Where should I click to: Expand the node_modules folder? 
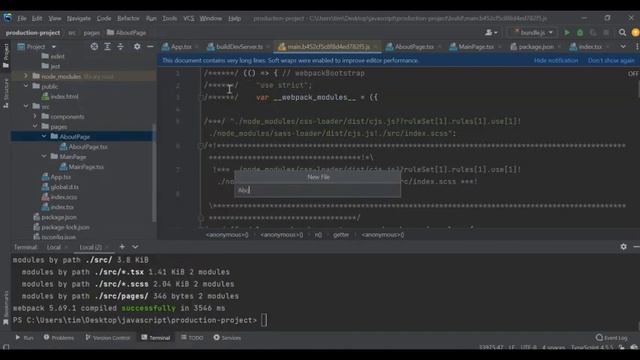pos(26,76)
